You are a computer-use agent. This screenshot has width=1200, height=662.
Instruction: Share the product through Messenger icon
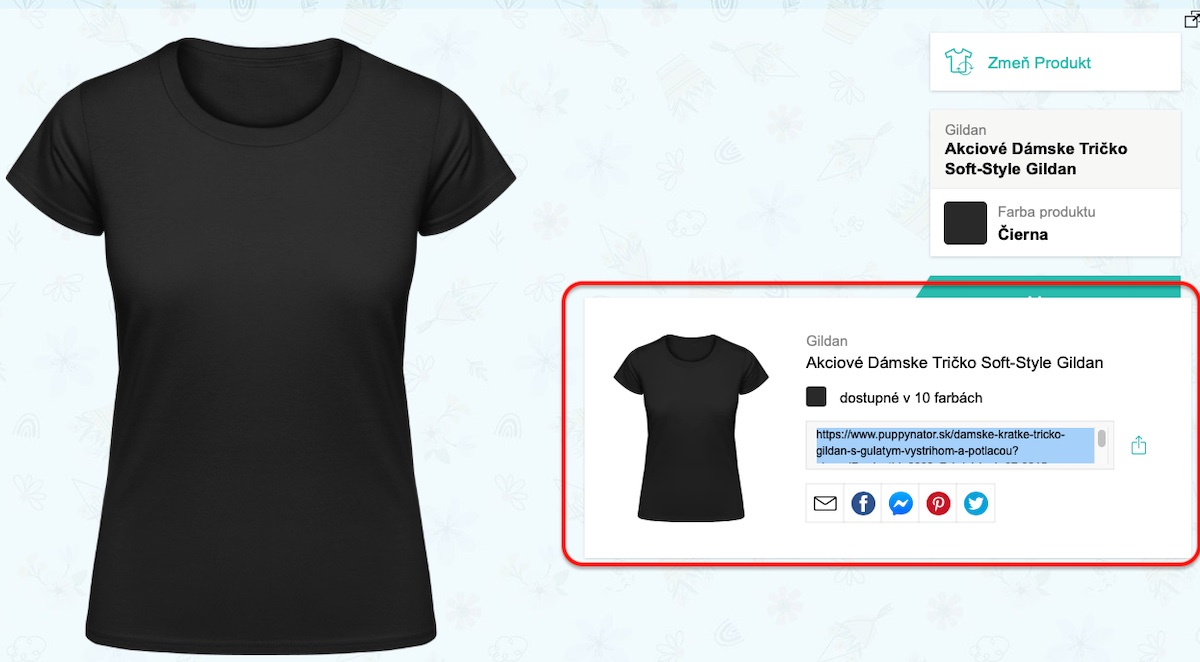click(x=900, y=504)
